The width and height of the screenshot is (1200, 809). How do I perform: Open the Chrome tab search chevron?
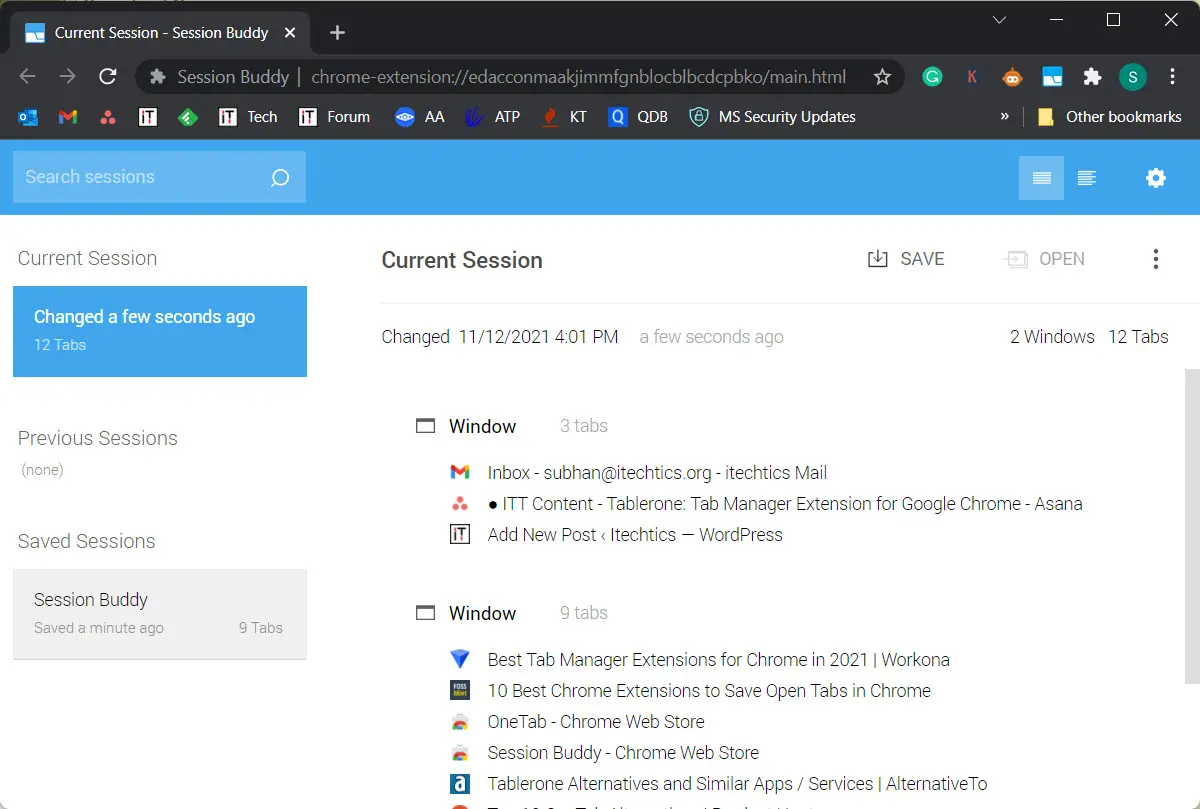click(999, 20)
